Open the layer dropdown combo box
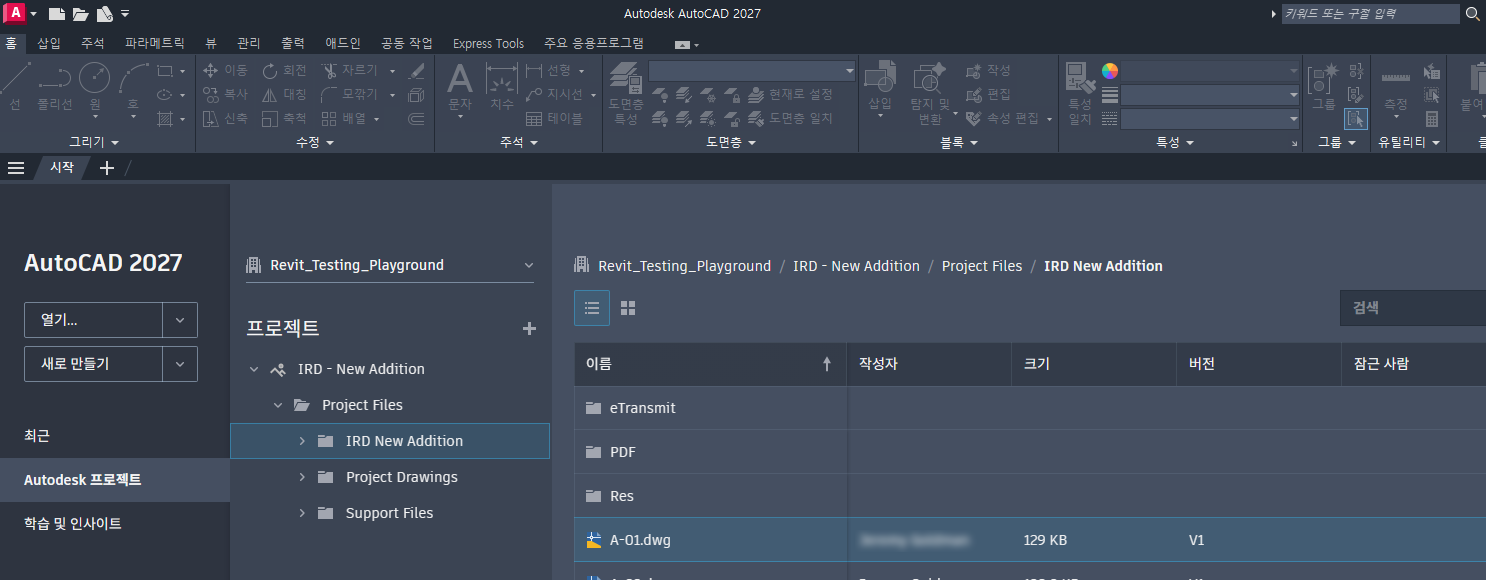 point(752,71)
